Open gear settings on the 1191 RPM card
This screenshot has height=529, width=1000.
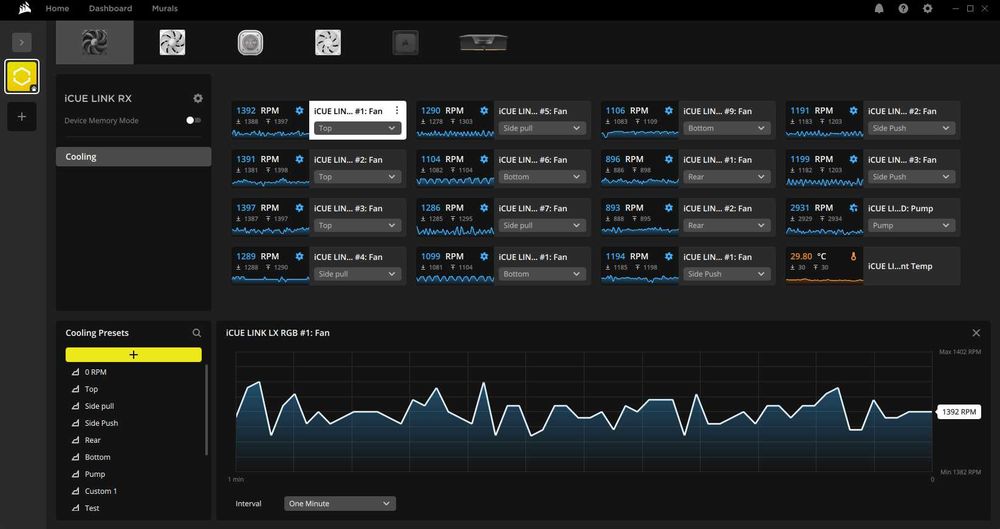pos(853,110)
